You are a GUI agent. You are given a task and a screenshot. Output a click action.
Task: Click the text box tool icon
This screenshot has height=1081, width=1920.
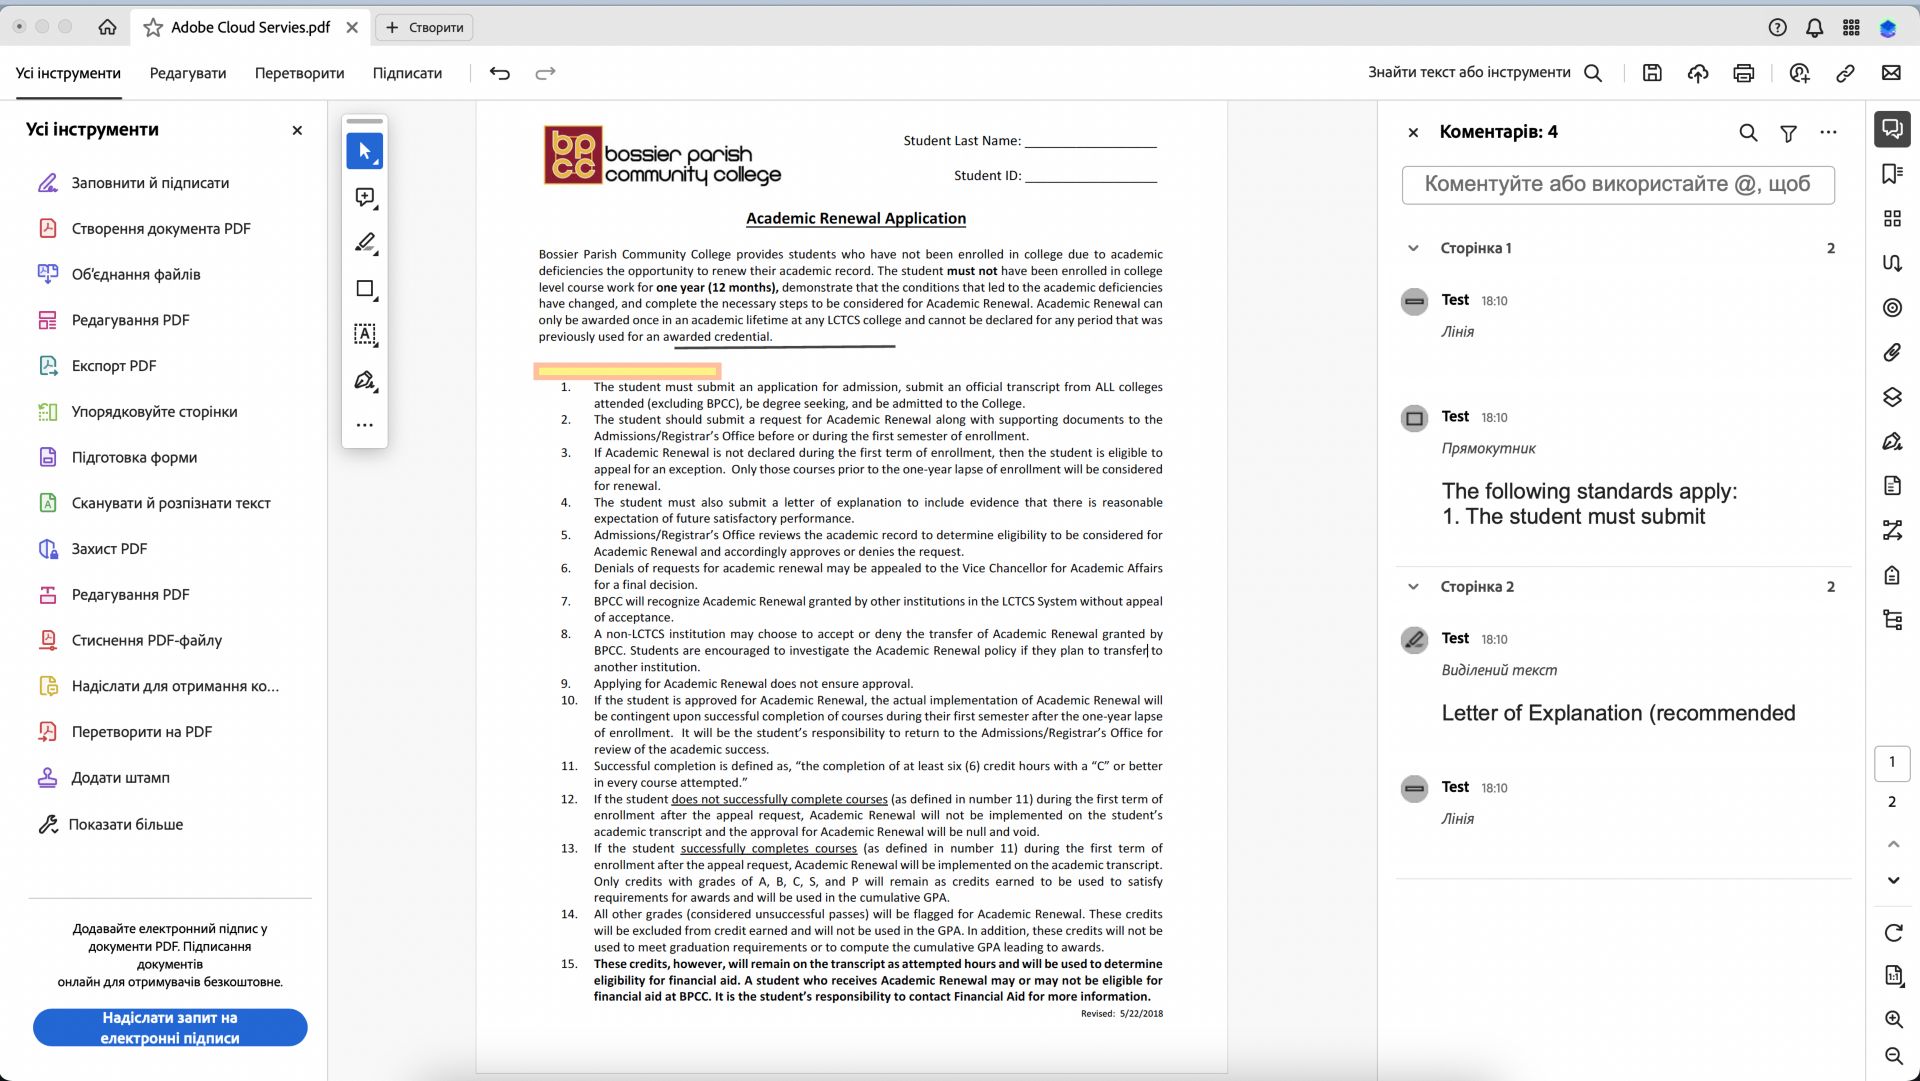(x=364, y=334)
